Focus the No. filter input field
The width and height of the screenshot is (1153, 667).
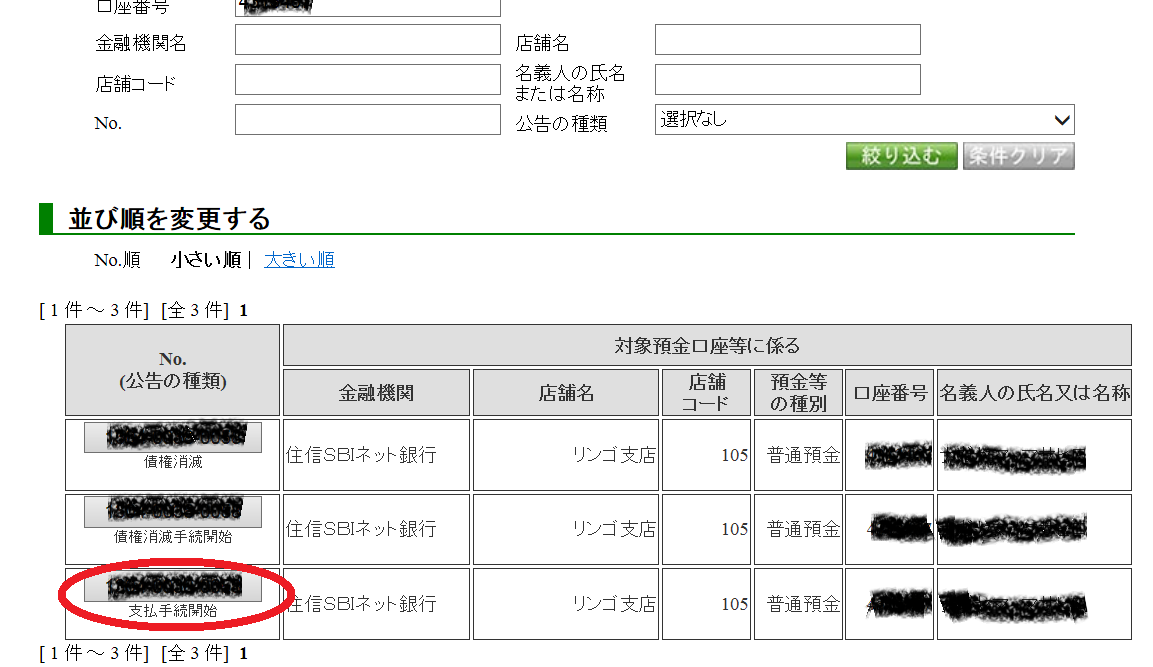(367, 120)
